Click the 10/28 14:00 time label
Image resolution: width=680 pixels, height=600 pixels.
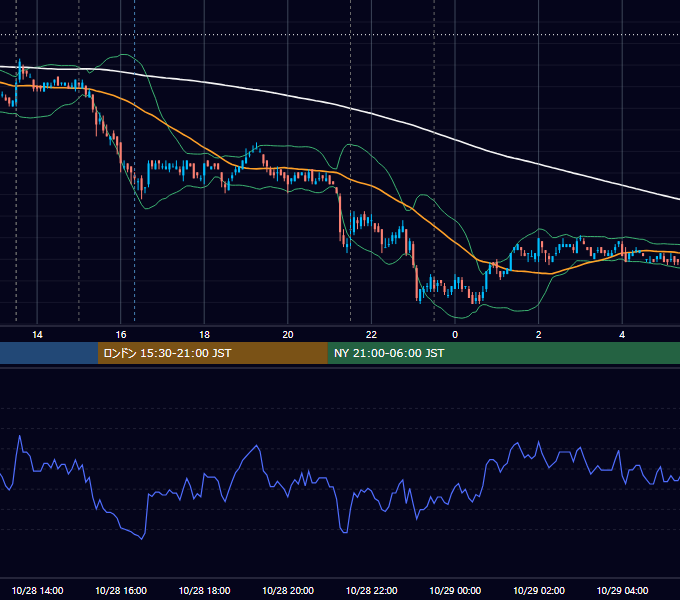37,590
